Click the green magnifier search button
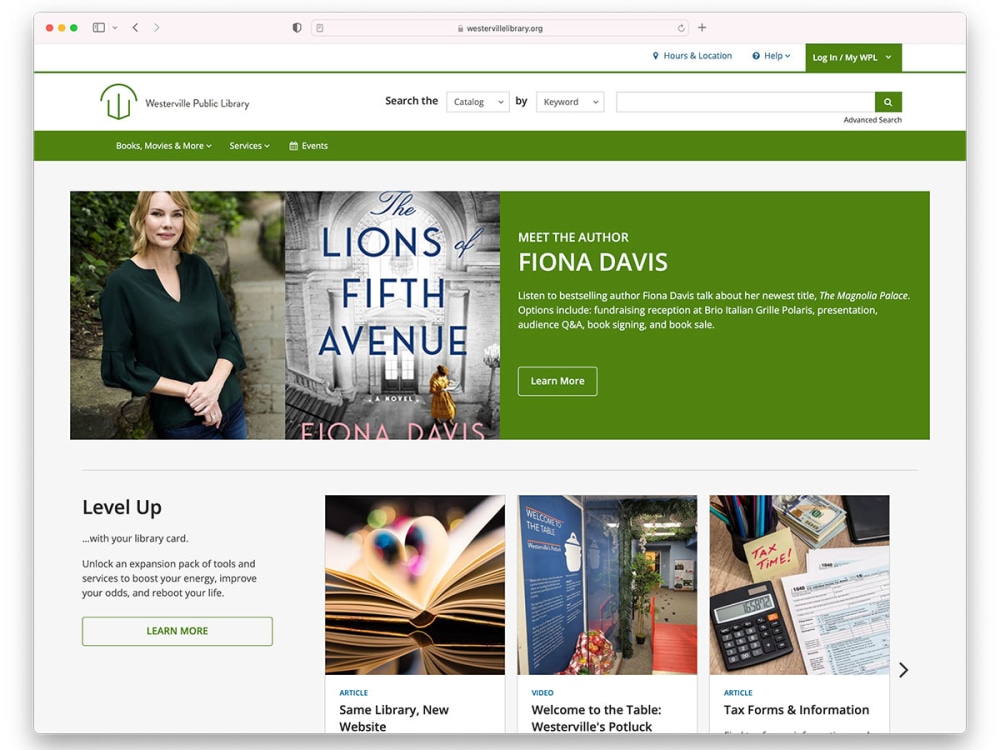Viewport: 1000px width, 750px height. coord(888,102)
